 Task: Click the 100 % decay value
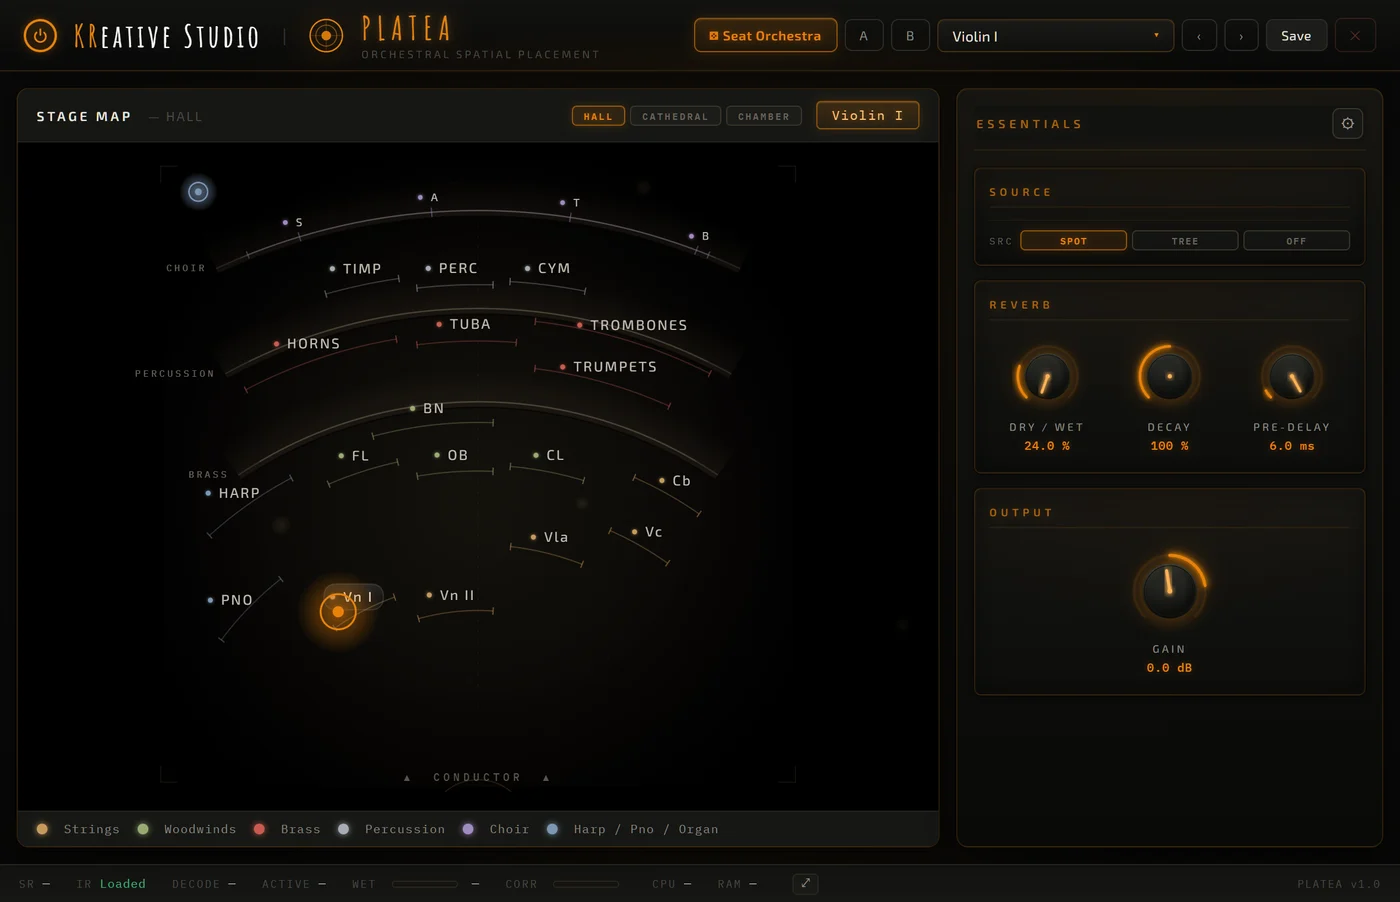[x=1169, y=446]
